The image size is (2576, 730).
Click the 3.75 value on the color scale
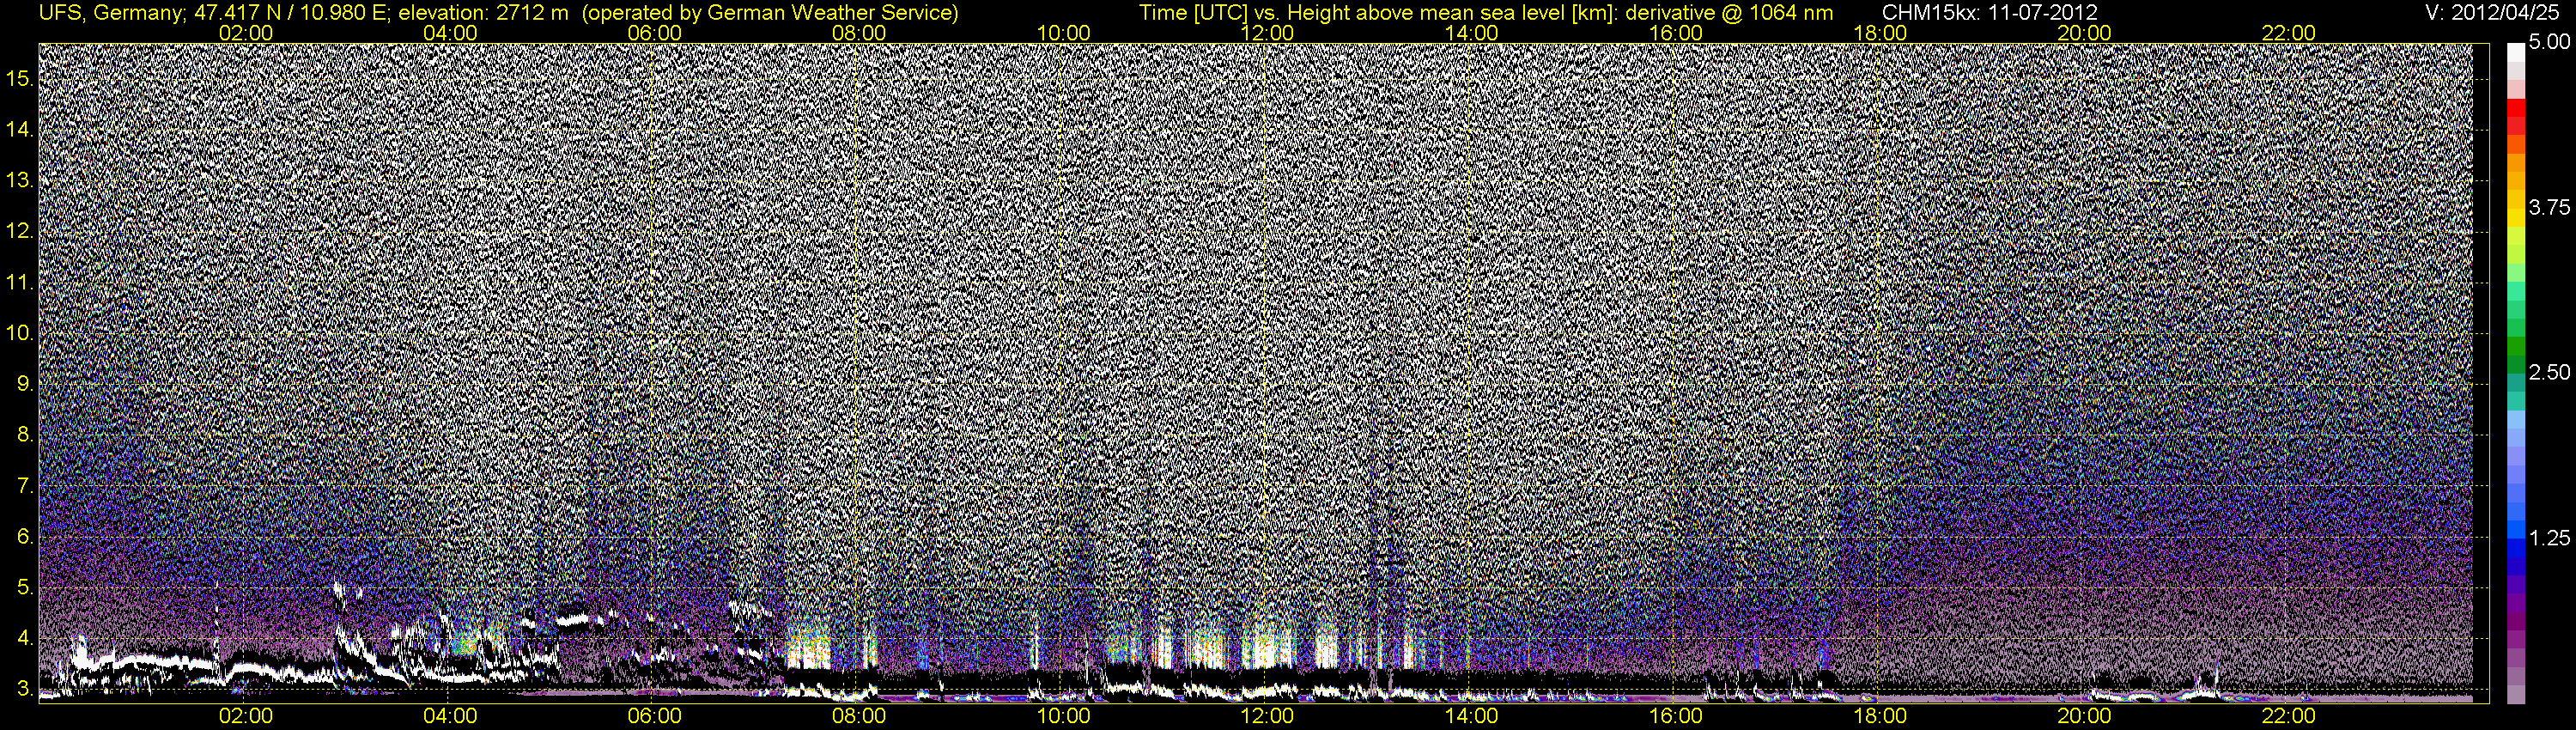[2549, 207]
